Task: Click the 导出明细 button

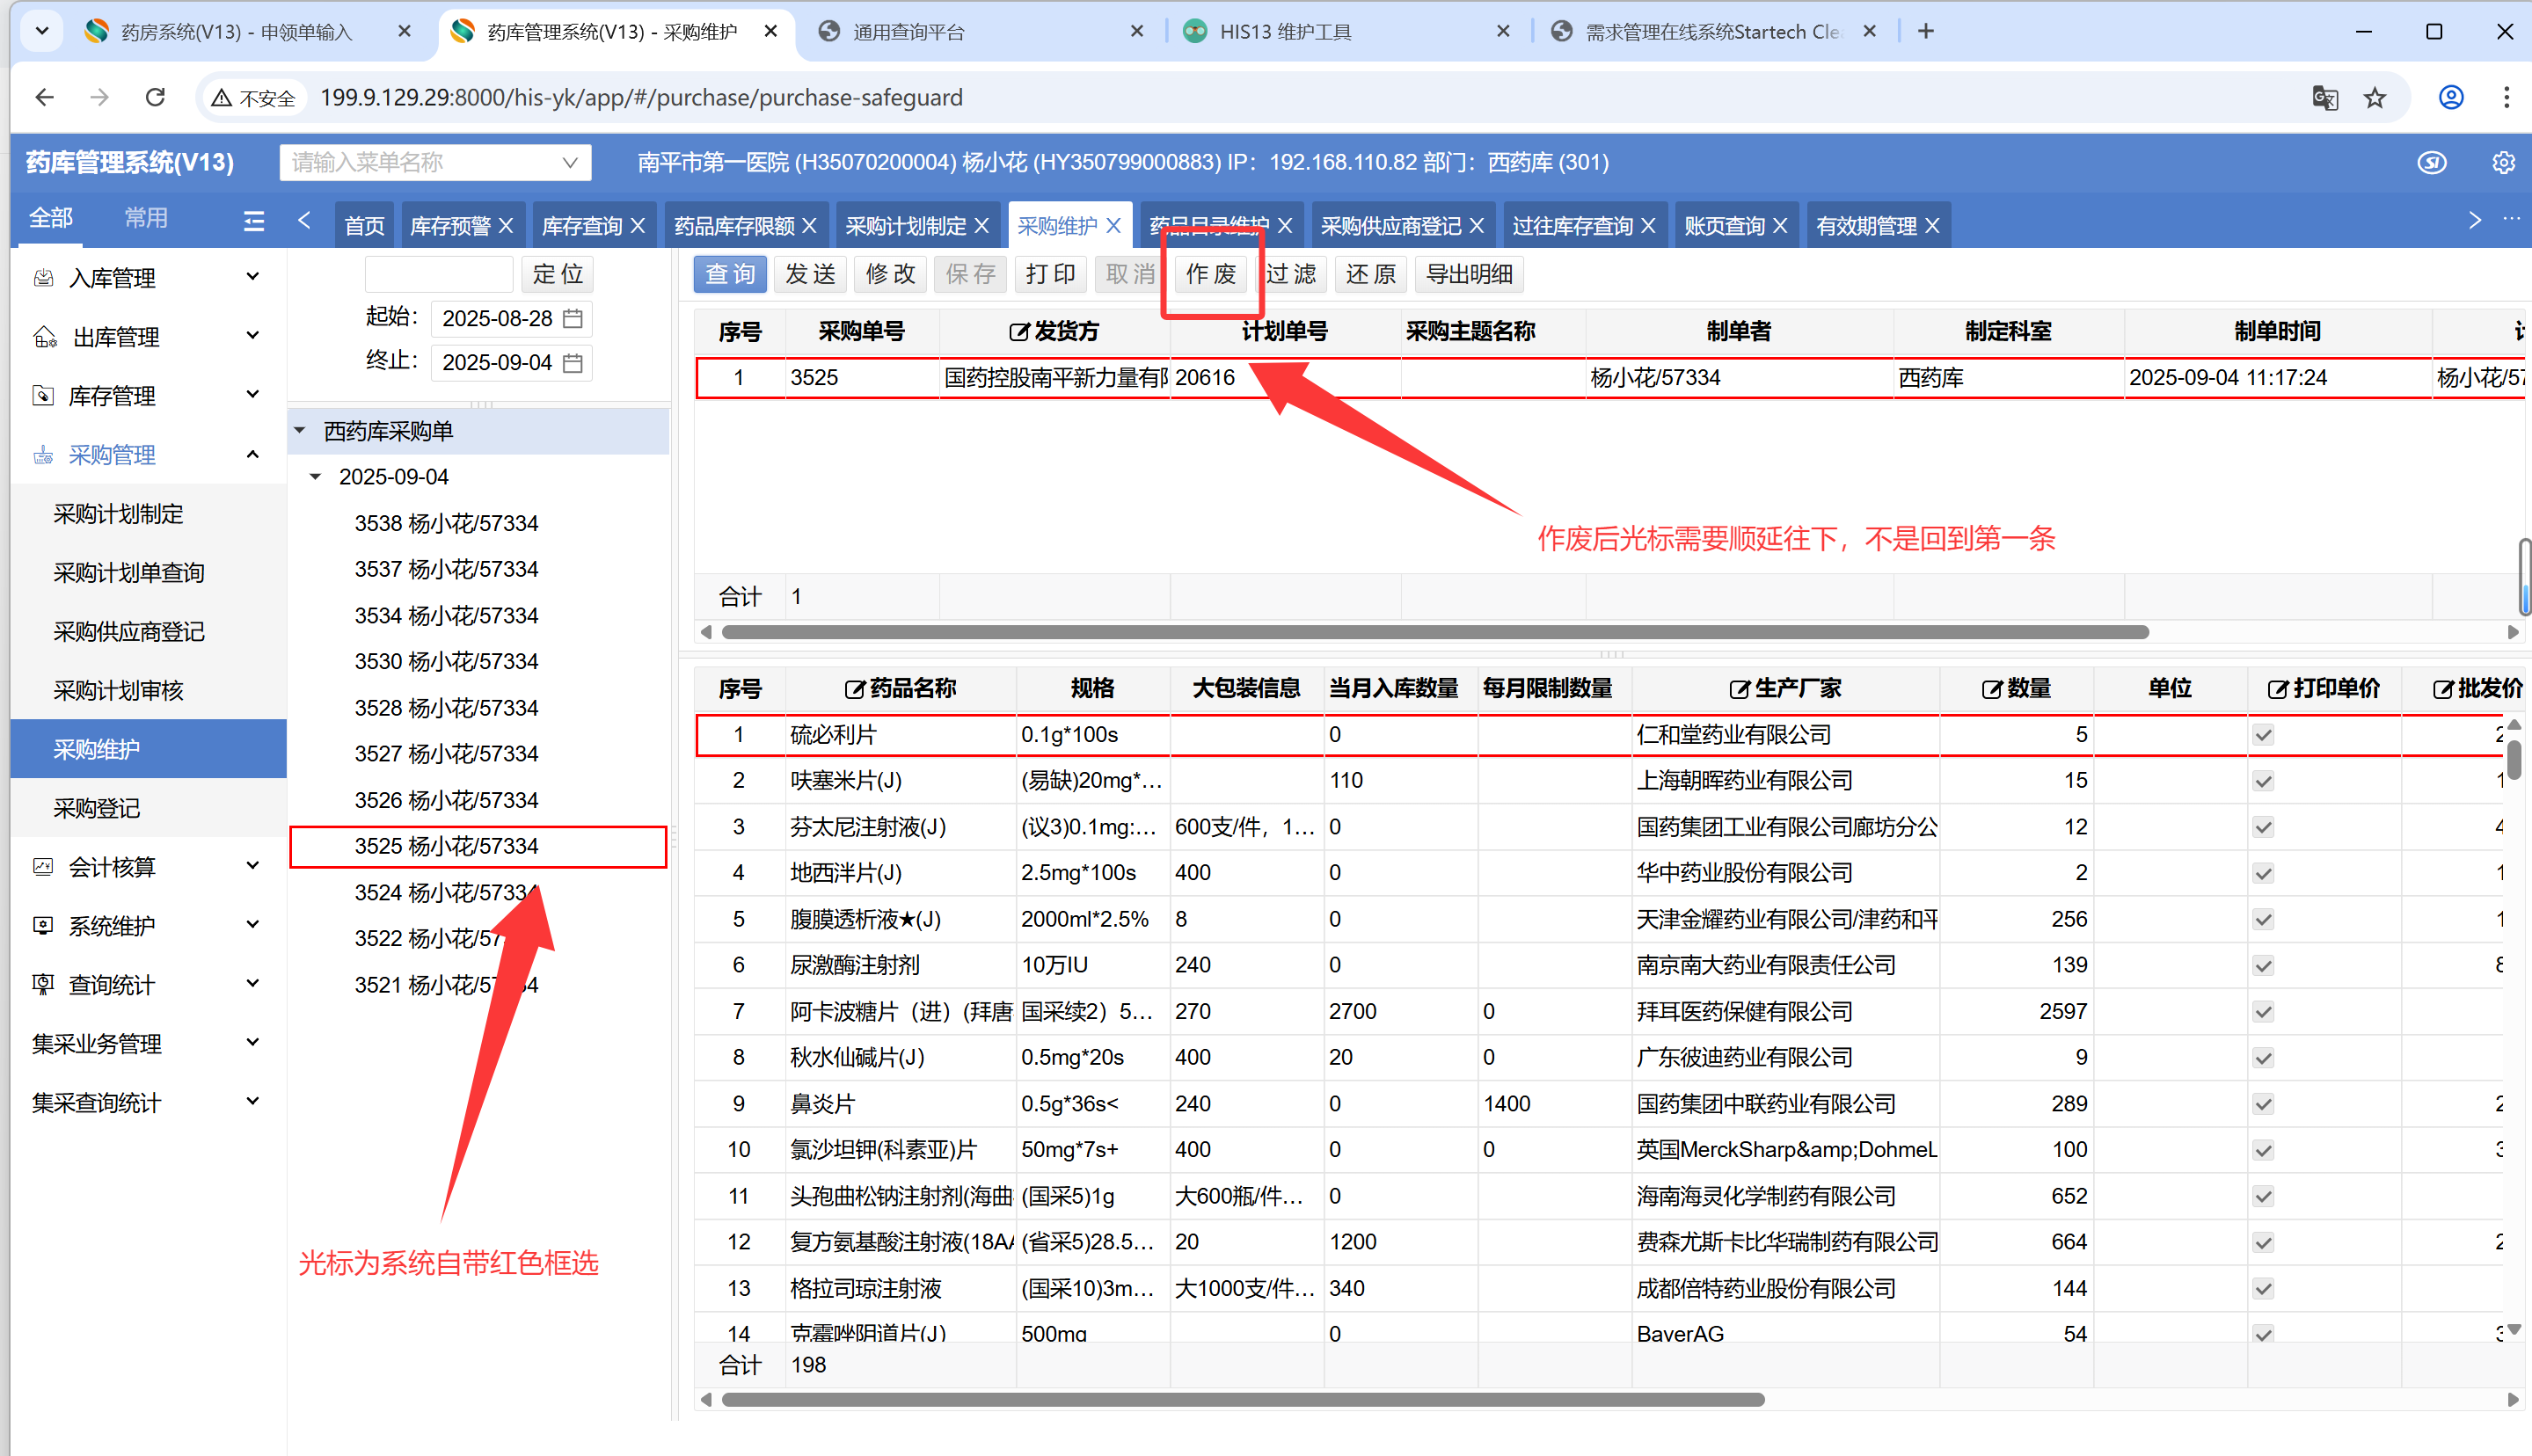Action: pos(1468,274)
